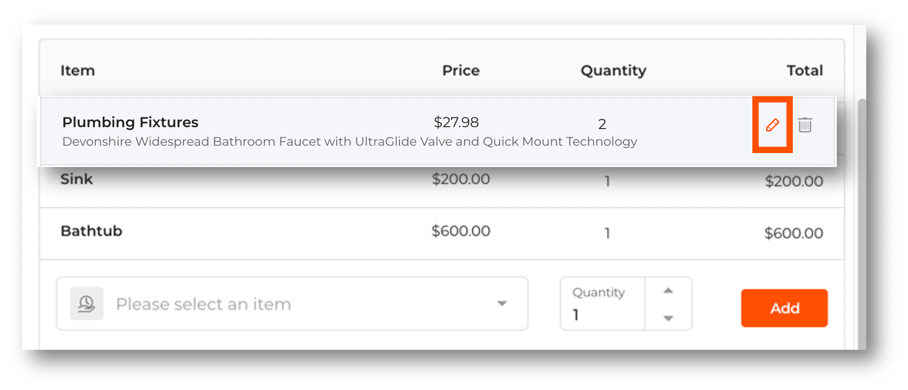
Task: Click the Total column header
Action: click(805, 71)
